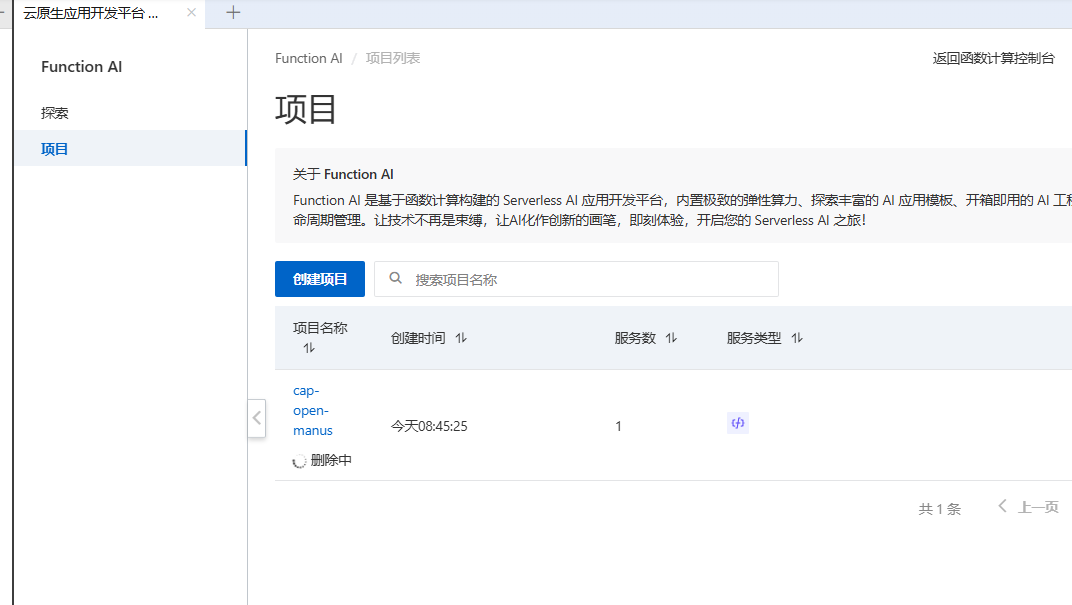
Task: Open the cap-open-manus project
Action: [x=312, y=410]
